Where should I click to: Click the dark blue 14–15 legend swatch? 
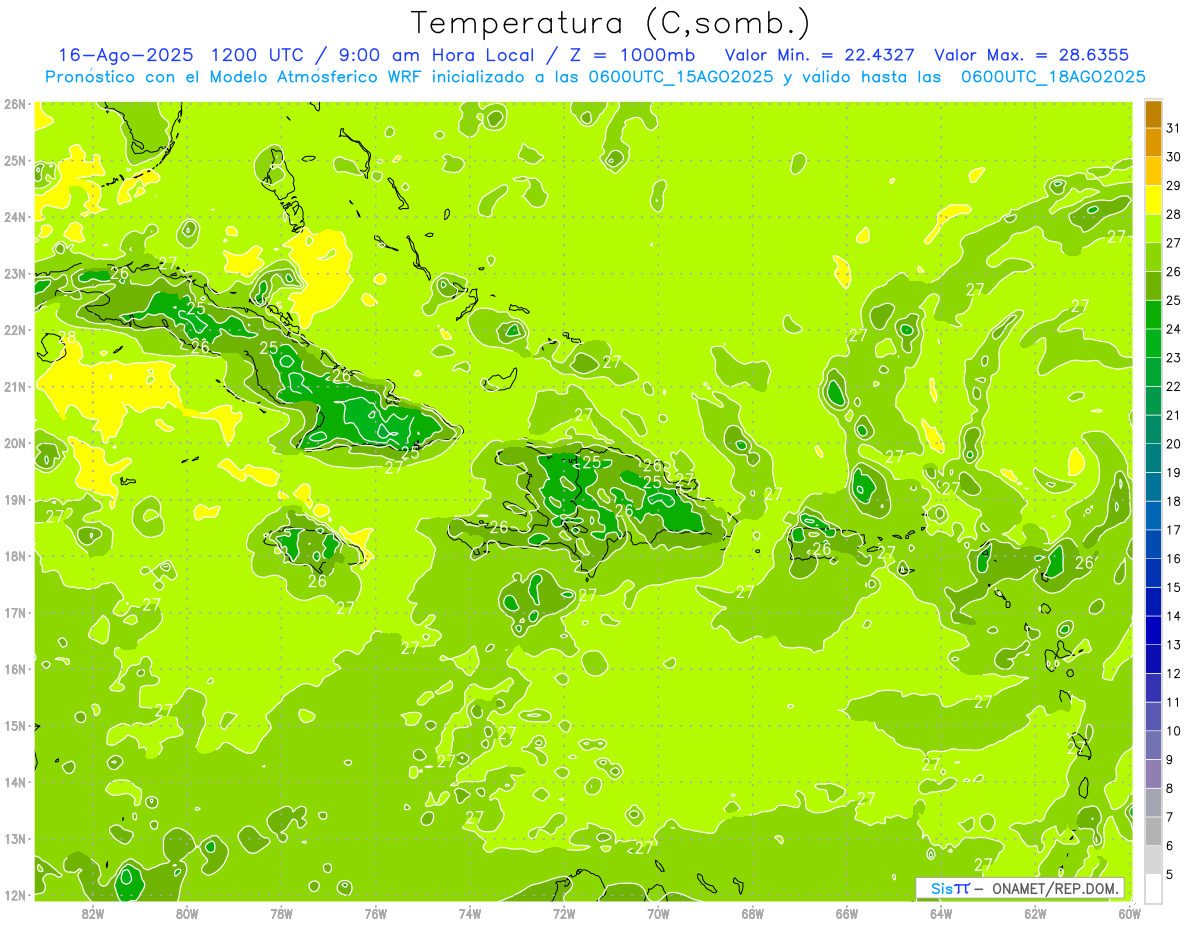pyautogui.click(x=1153, y=601)
